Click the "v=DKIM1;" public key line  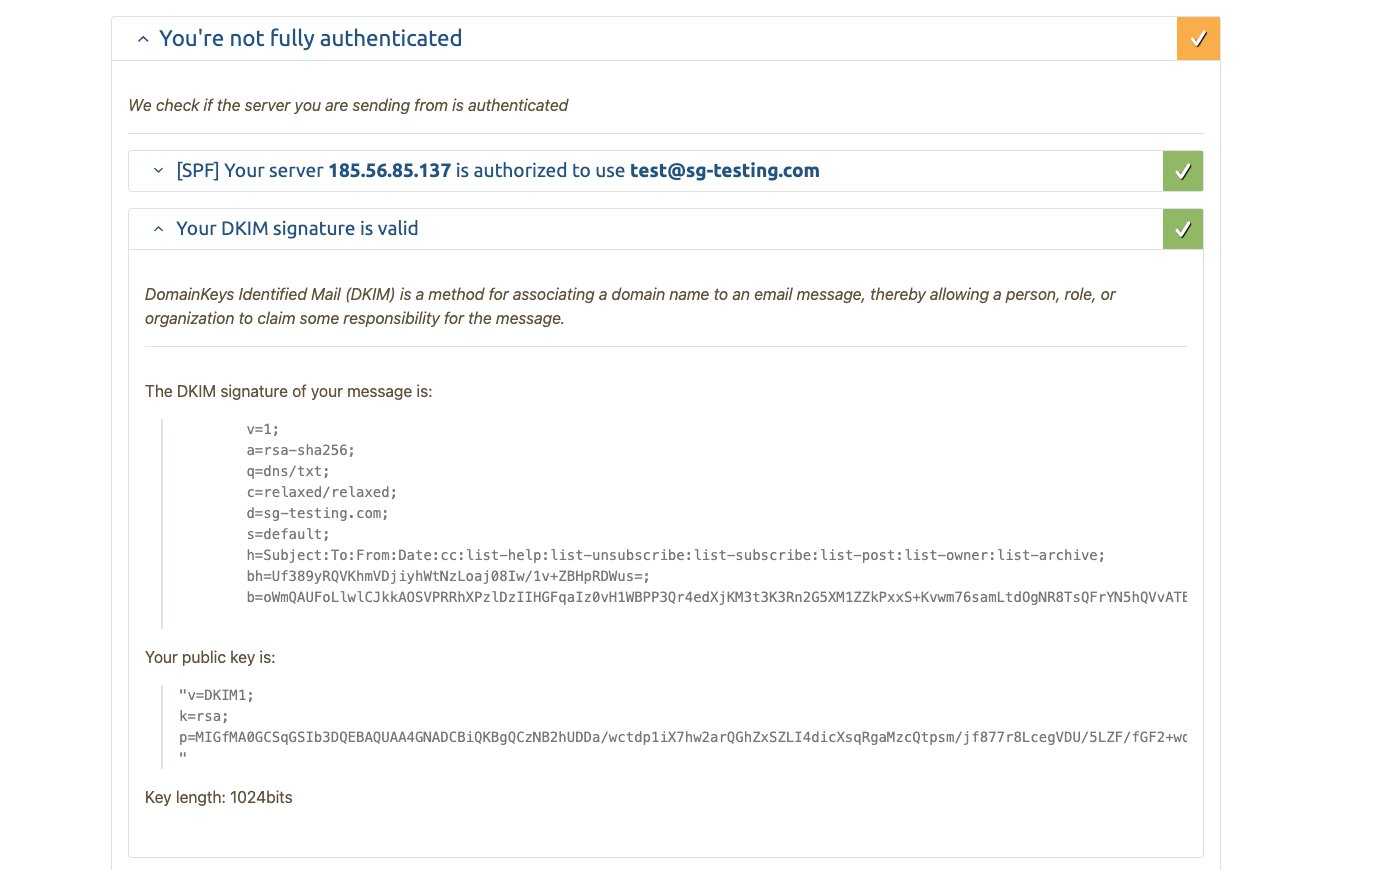pos(217,695)
